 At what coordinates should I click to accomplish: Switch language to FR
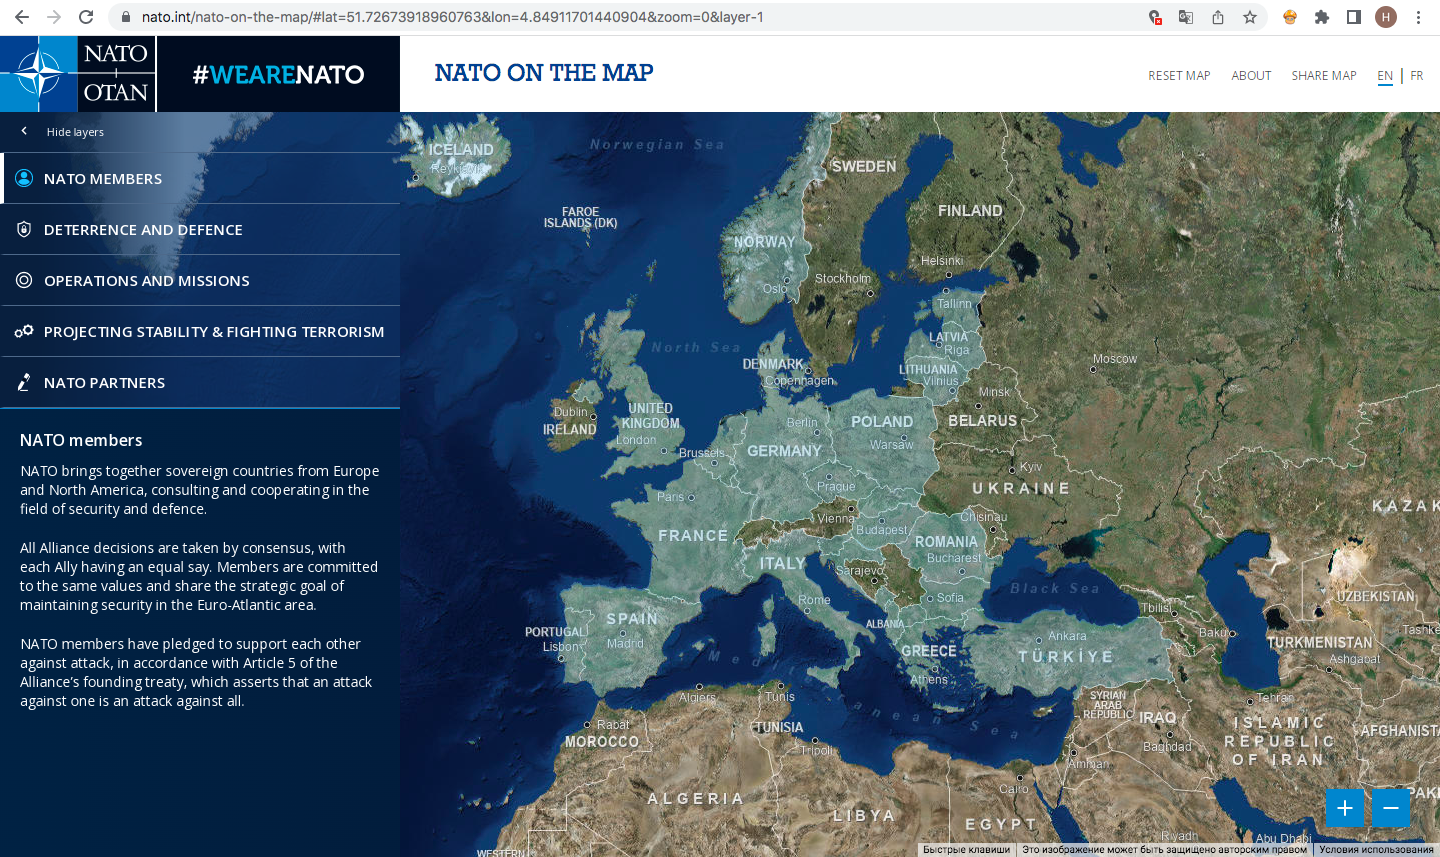1417,76
